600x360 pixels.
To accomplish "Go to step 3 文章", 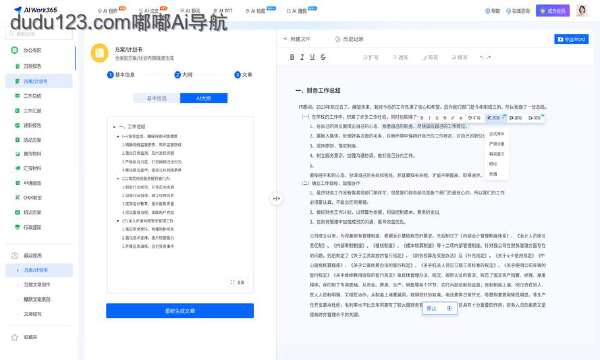I will click(243, 75).
